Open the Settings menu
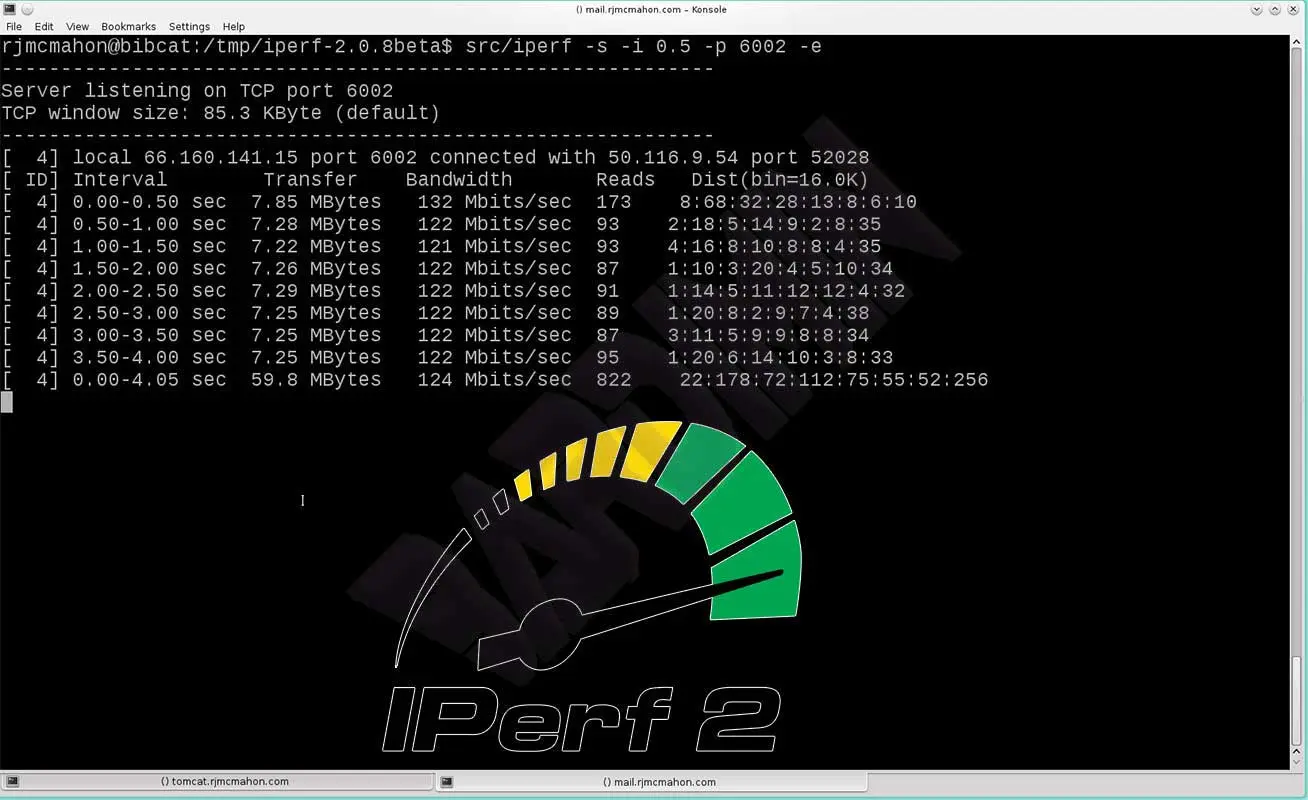Viewport: 1308px width, 800px height. click(x=189, y=26)
